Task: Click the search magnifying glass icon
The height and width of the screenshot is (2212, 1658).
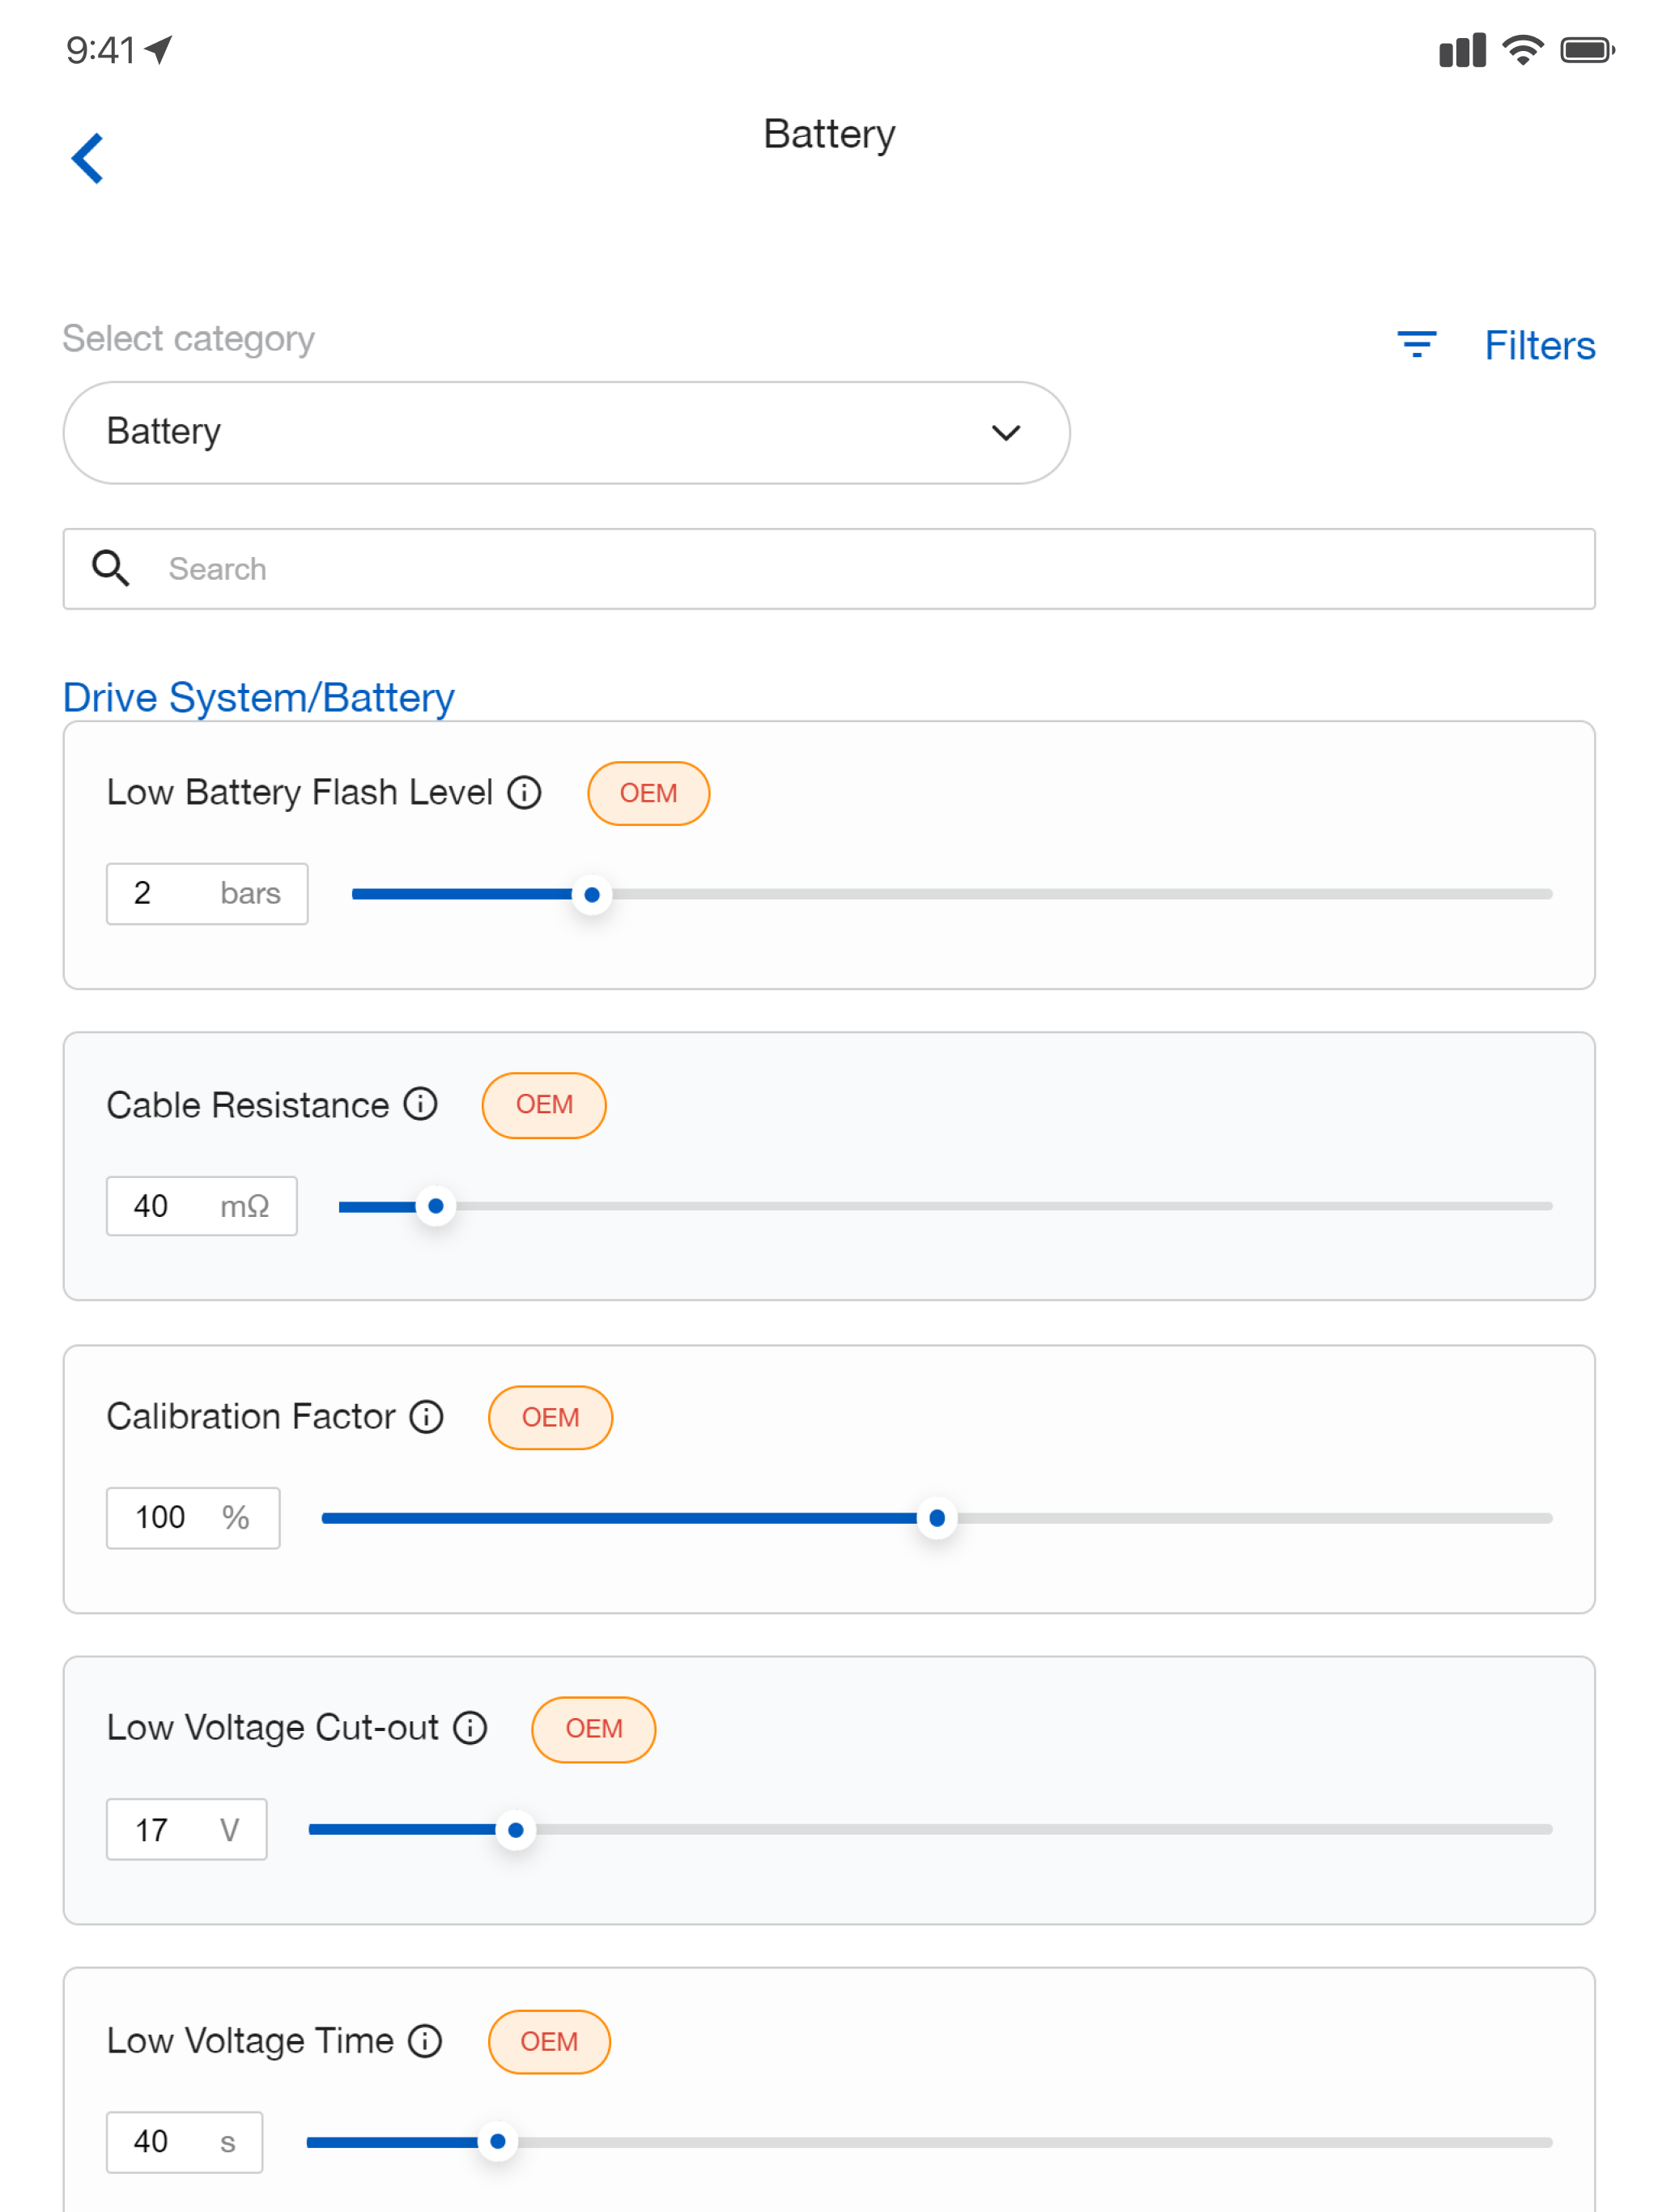Action: [x=111, y=568]
